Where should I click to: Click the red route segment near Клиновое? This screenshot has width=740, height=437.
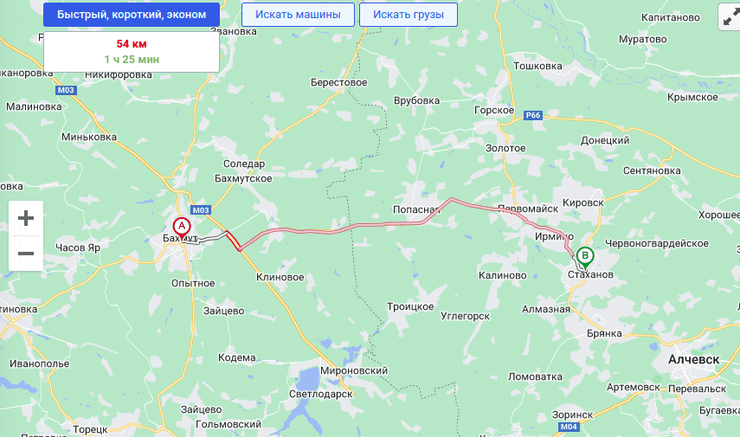click(x=233, y=241)
